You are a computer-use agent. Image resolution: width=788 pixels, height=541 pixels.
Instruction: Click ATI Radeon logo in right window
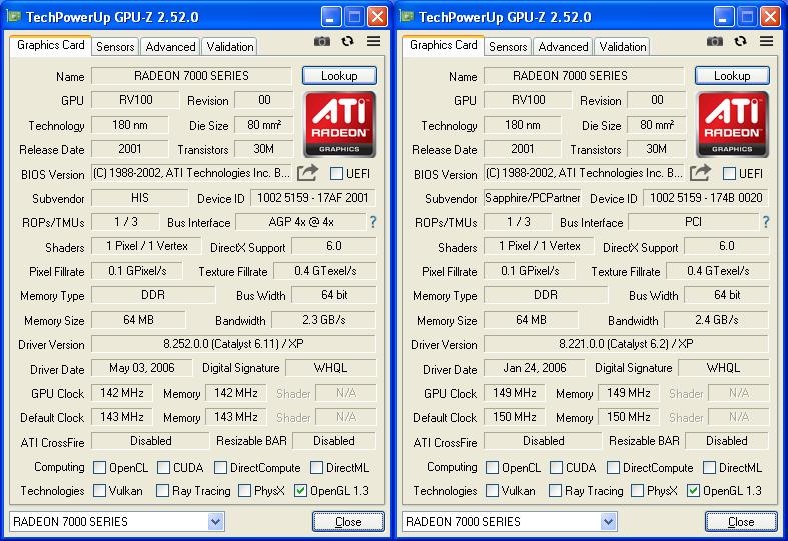point(732,124)
